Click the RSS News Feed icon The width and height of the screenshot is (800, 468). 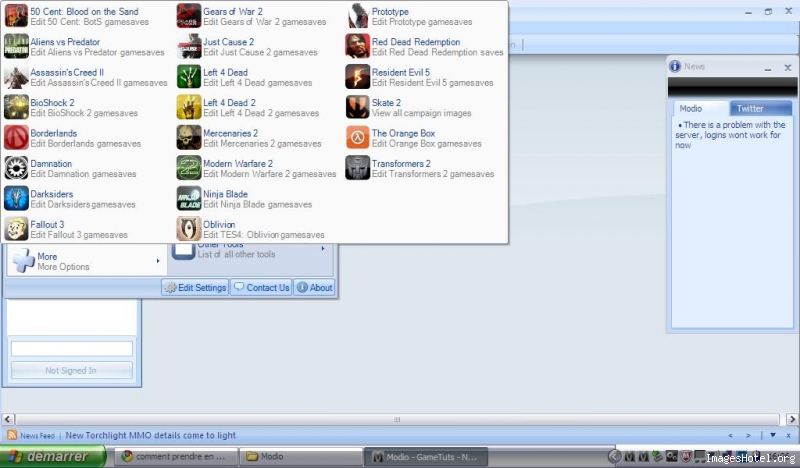click(x=11, y=435)
